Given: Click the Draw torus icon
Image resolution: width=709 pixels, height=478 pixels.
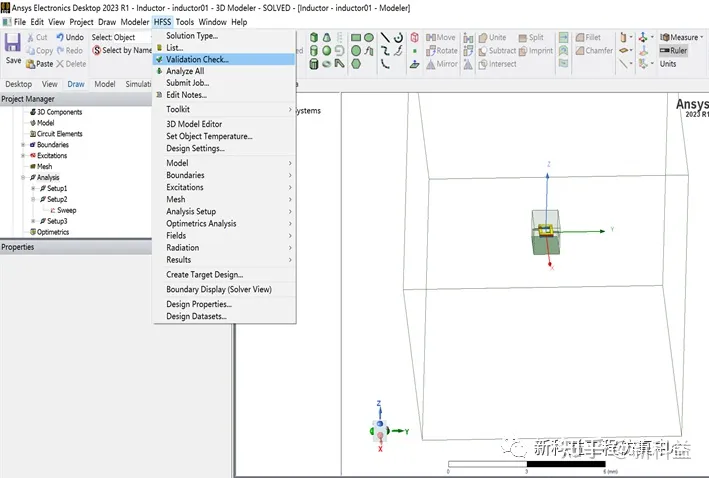Looking at the screenshot, I should click(x=326, y=64).
